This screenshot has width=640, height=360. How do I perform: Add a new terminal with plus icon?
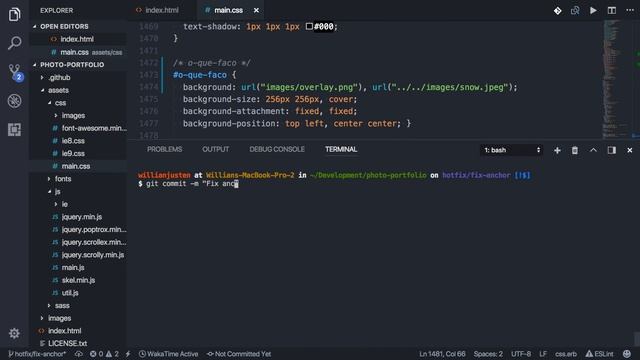pos(557,151)
